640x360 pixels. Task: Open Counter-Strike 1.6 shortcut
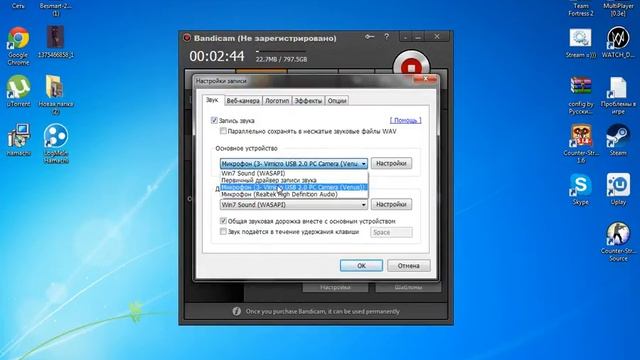tap(580, 144)
